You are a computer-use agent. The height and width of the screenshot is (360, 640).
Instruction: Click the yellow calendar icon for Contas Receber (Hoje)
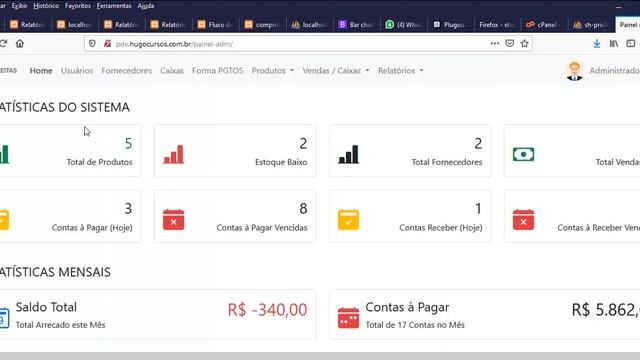[349, 220]
